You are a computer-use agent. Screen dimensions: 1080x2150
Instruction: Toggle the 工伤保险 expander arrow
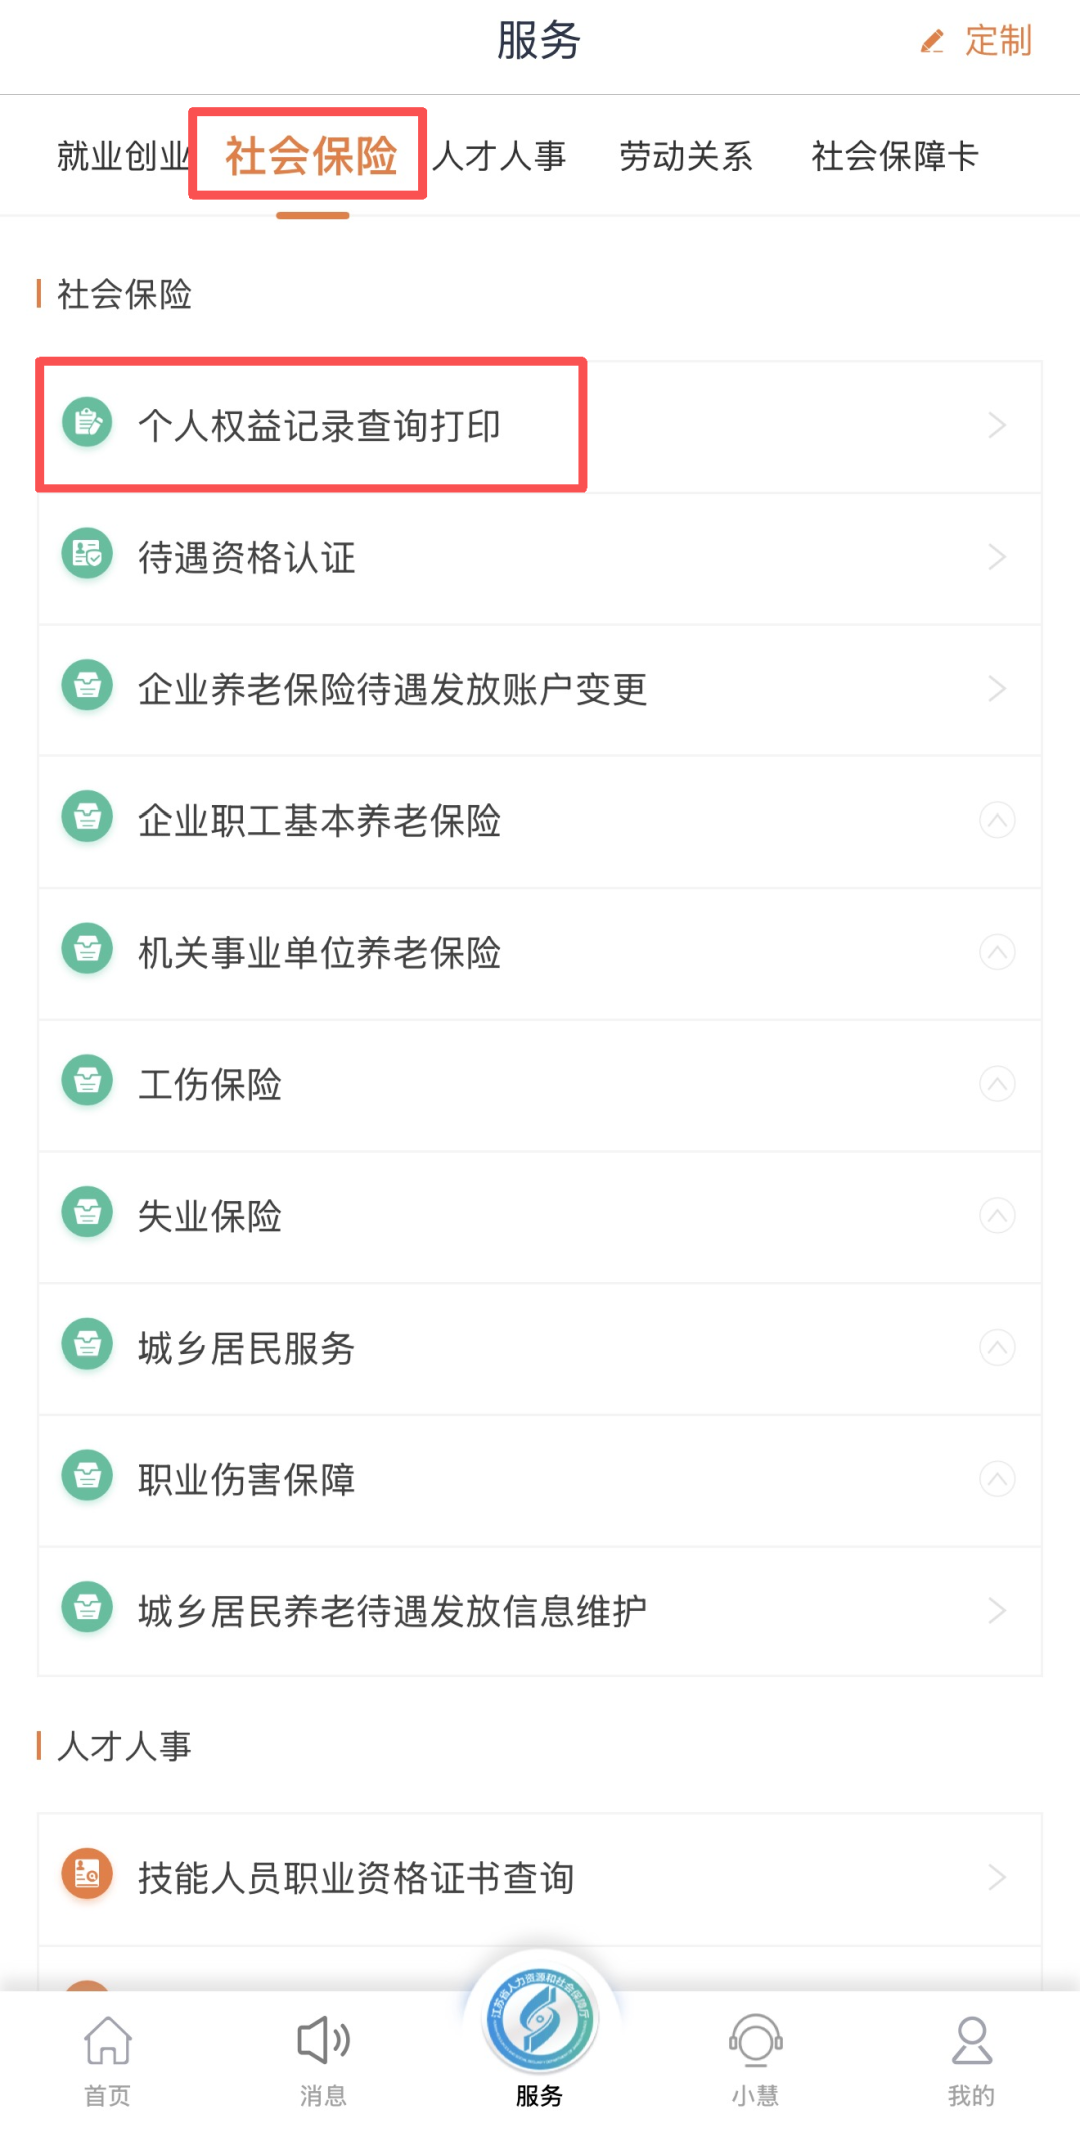coord(997,1084)
